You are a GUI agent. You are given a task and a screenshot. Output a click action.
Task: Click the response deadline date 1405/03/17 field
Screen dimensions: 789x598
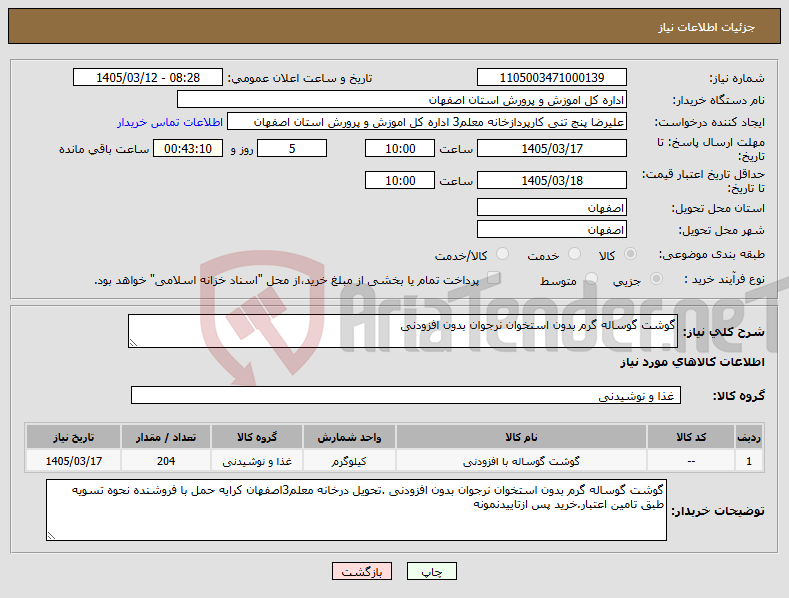[551, 148]
